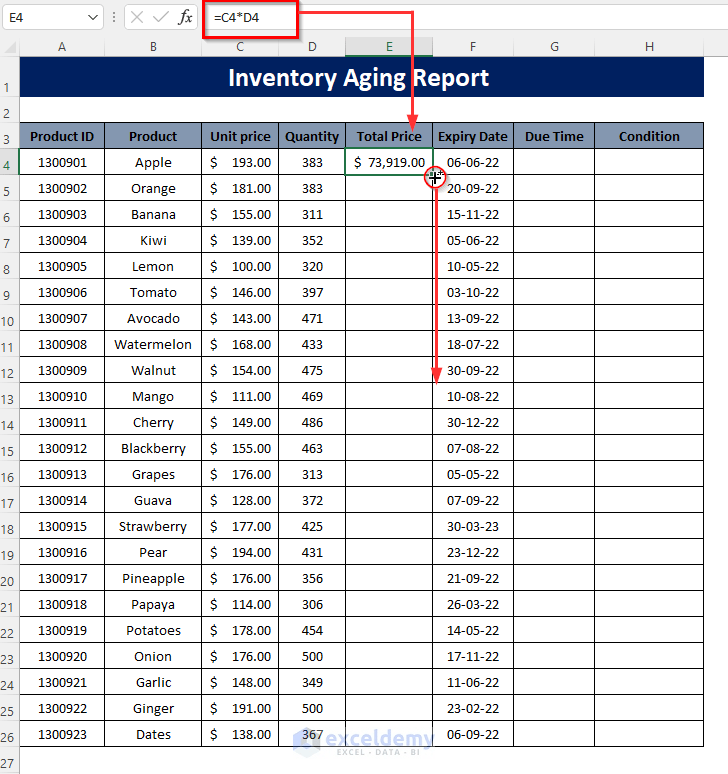Select Lemon quantity 320 cell
728x774 pixels.
point(312,266)
